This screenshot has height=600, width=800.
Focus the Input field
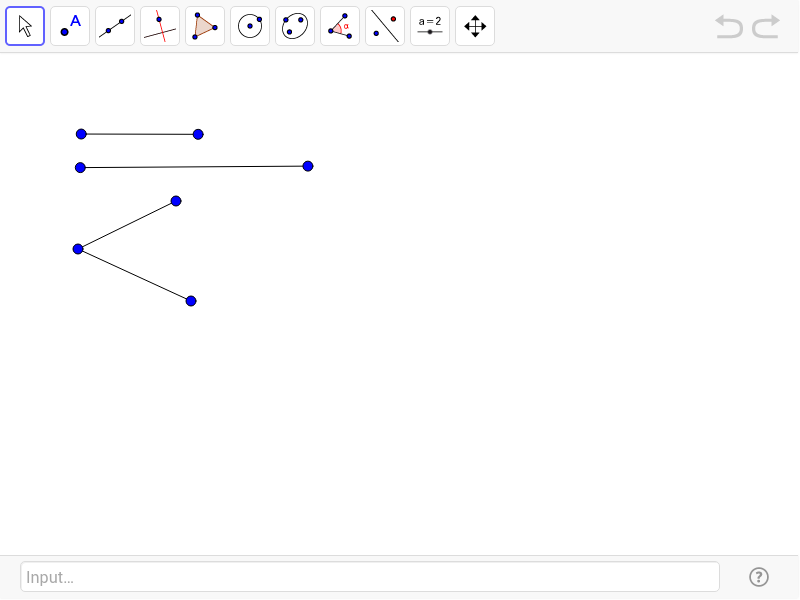coord(370,577)
